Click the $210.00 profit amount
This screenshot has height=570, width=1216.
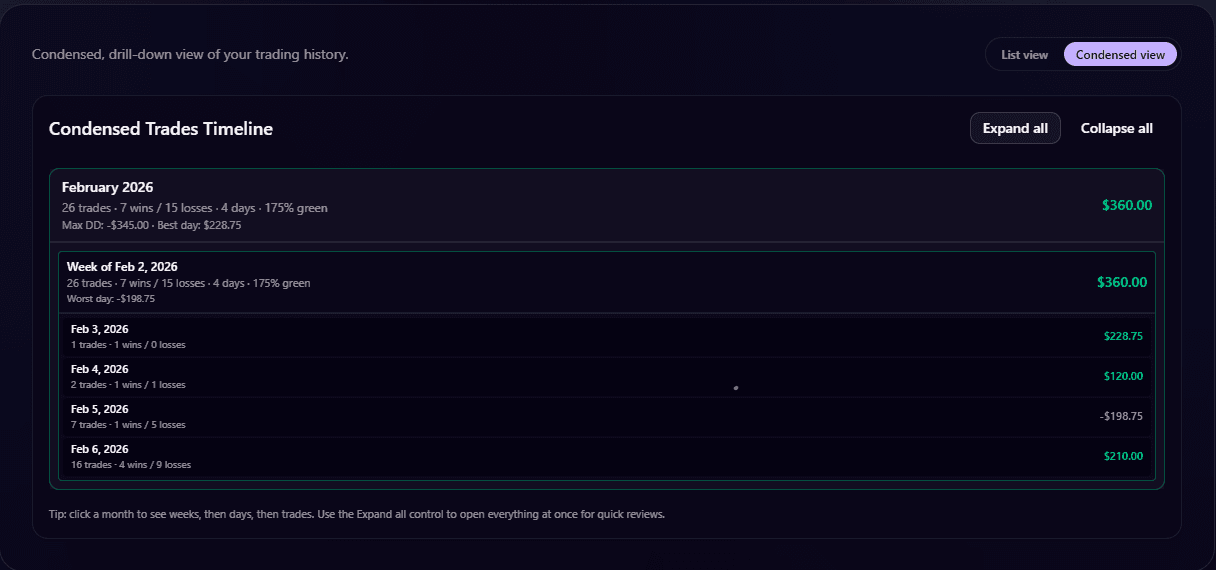coord(1123,456)
